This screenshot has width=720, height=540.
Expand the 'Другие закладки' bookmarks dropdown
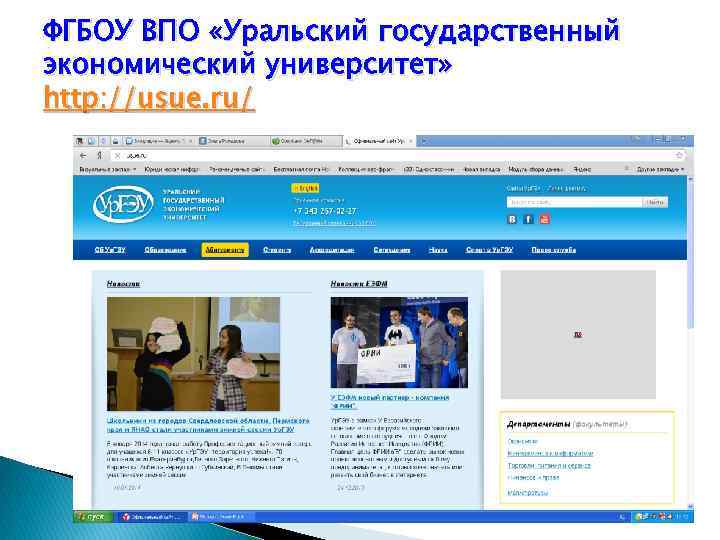(x=660, y=169)
